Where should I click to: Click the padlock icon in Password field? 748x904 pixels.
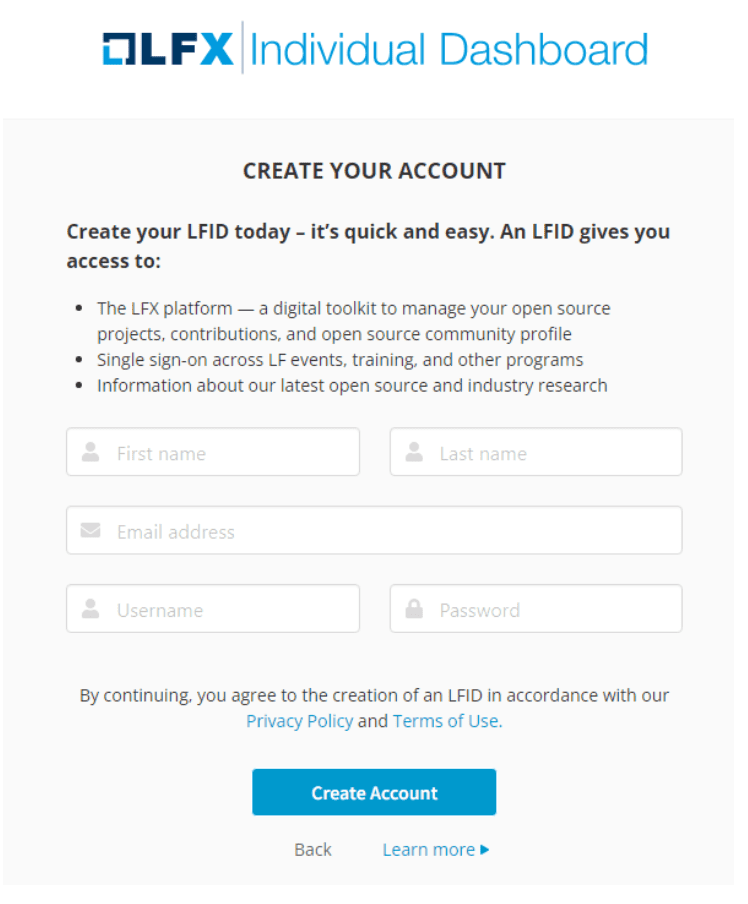pos(412,609)
